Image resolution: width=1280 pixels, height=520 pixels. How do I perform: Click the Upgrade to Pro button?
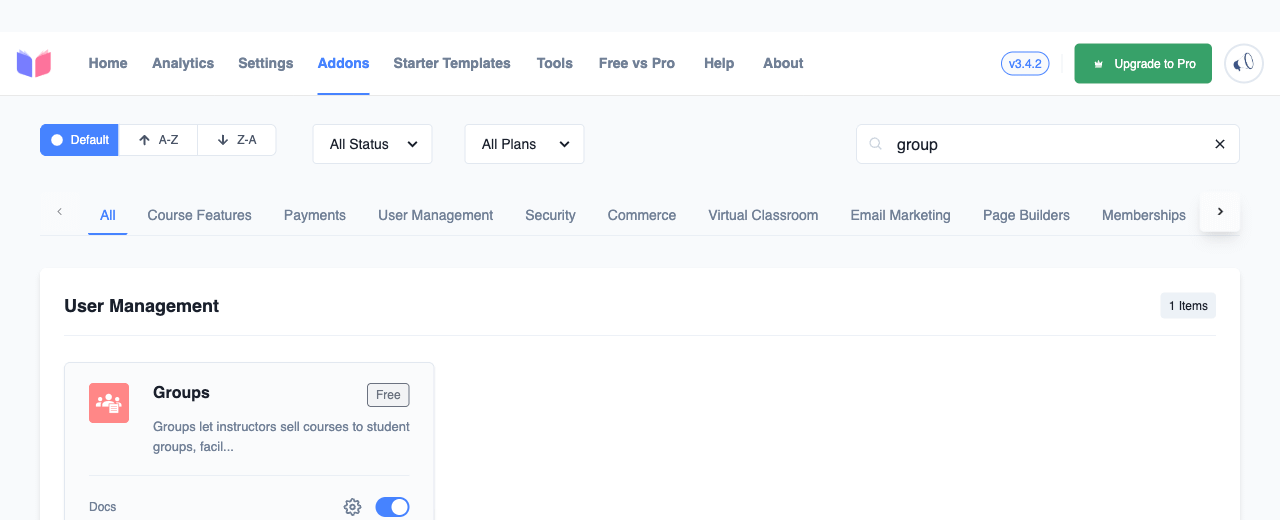[x=1143, y=63]
